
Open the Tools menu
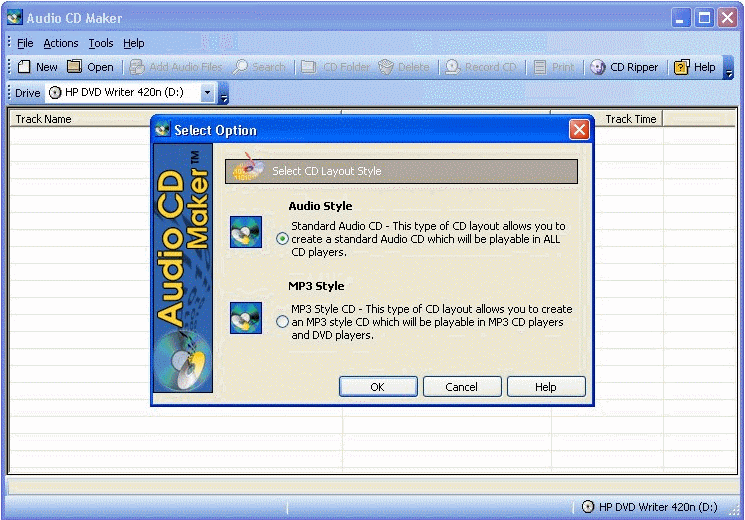(x=101, y=43)
